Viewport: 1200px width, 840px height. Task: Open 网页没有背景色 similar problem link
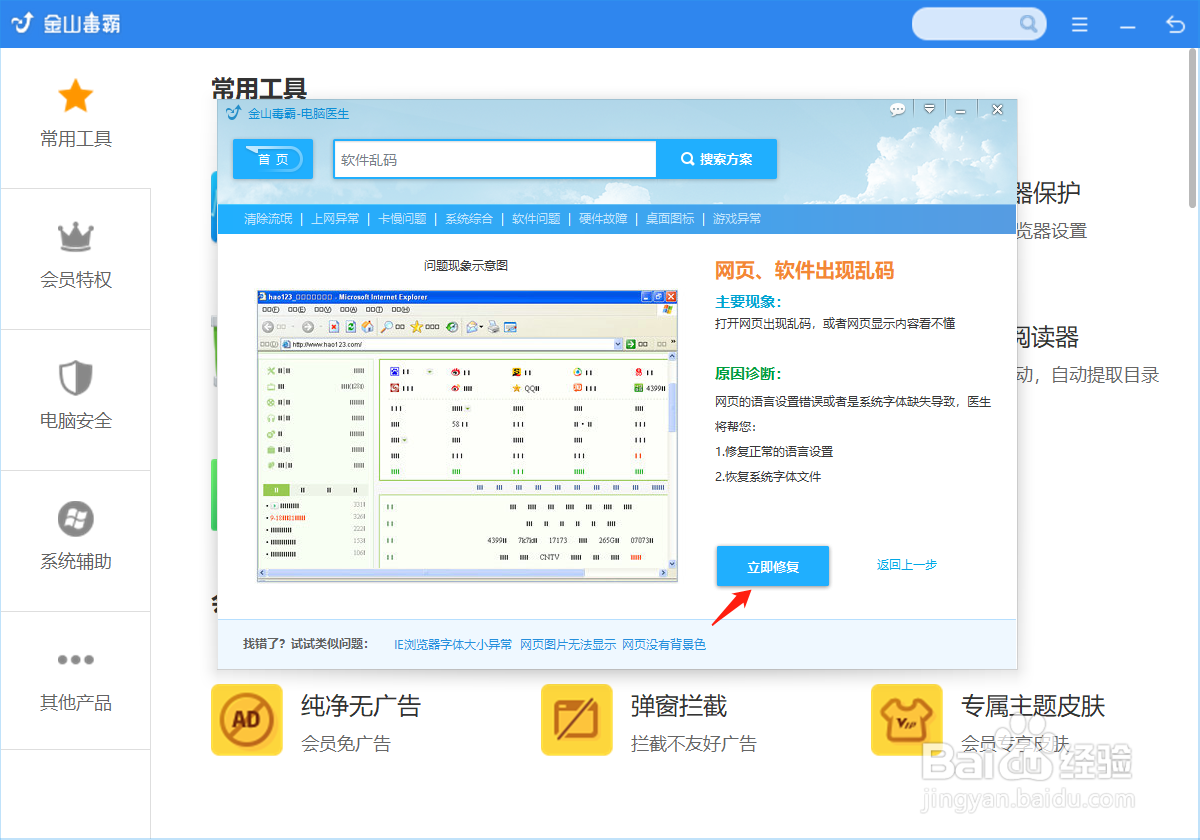[x=664, y=645]
